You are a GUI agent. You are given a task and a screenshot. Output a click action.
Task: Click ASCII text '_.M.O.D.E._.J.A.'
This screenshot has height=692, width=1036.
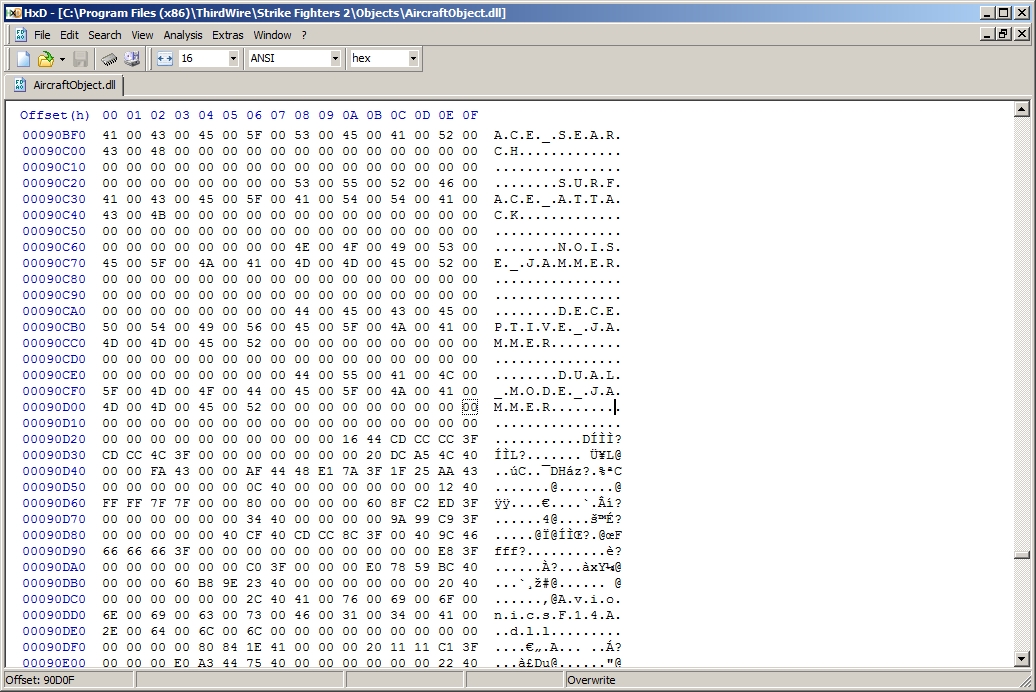pos(557,391)
